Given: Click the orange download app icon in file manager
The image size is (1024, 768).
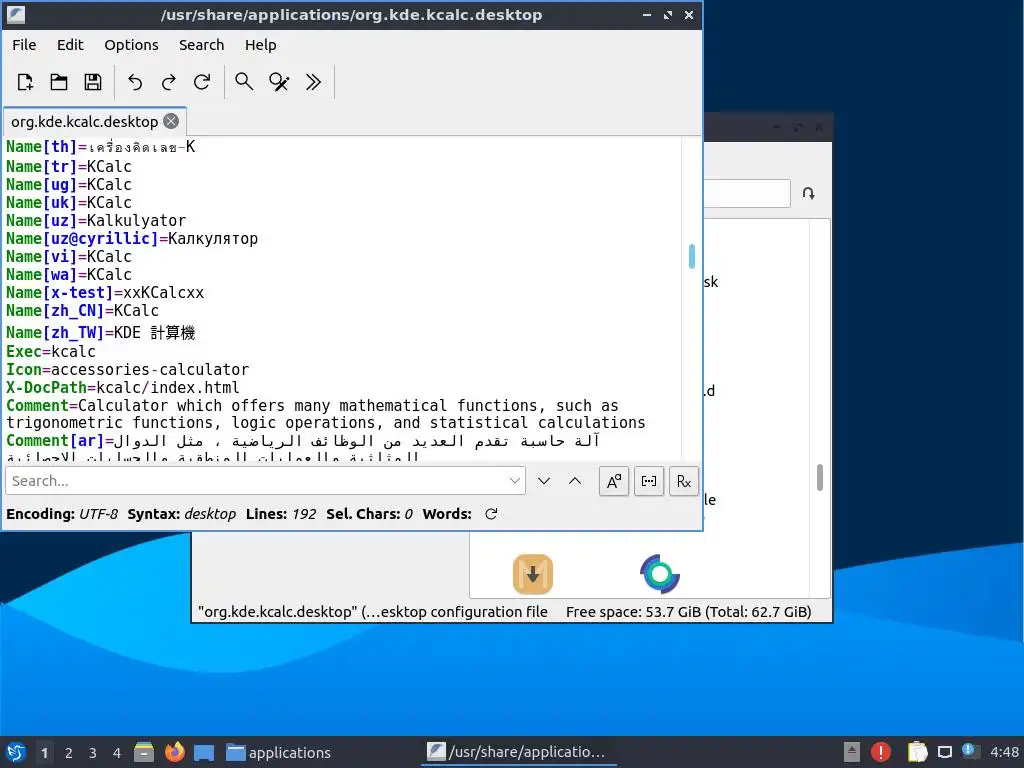Looking at the screenshot, I should click(x=533, y=574).
